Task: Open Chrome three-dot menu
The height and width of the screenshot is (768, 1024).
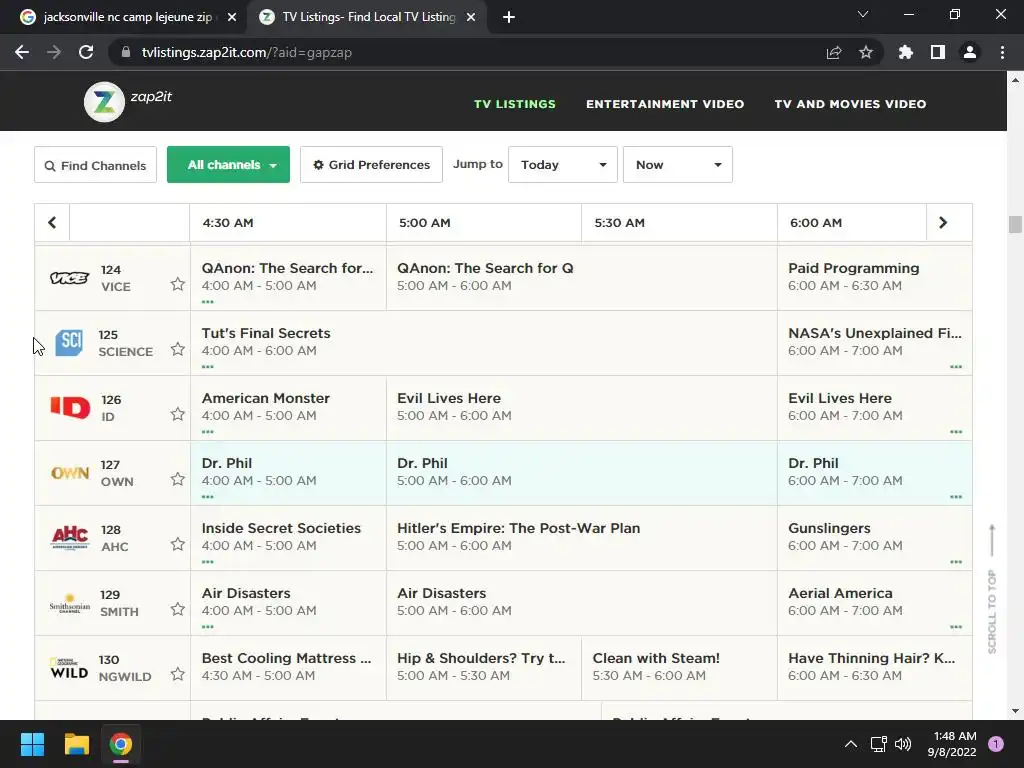Action: click(x=1002, y=52)
